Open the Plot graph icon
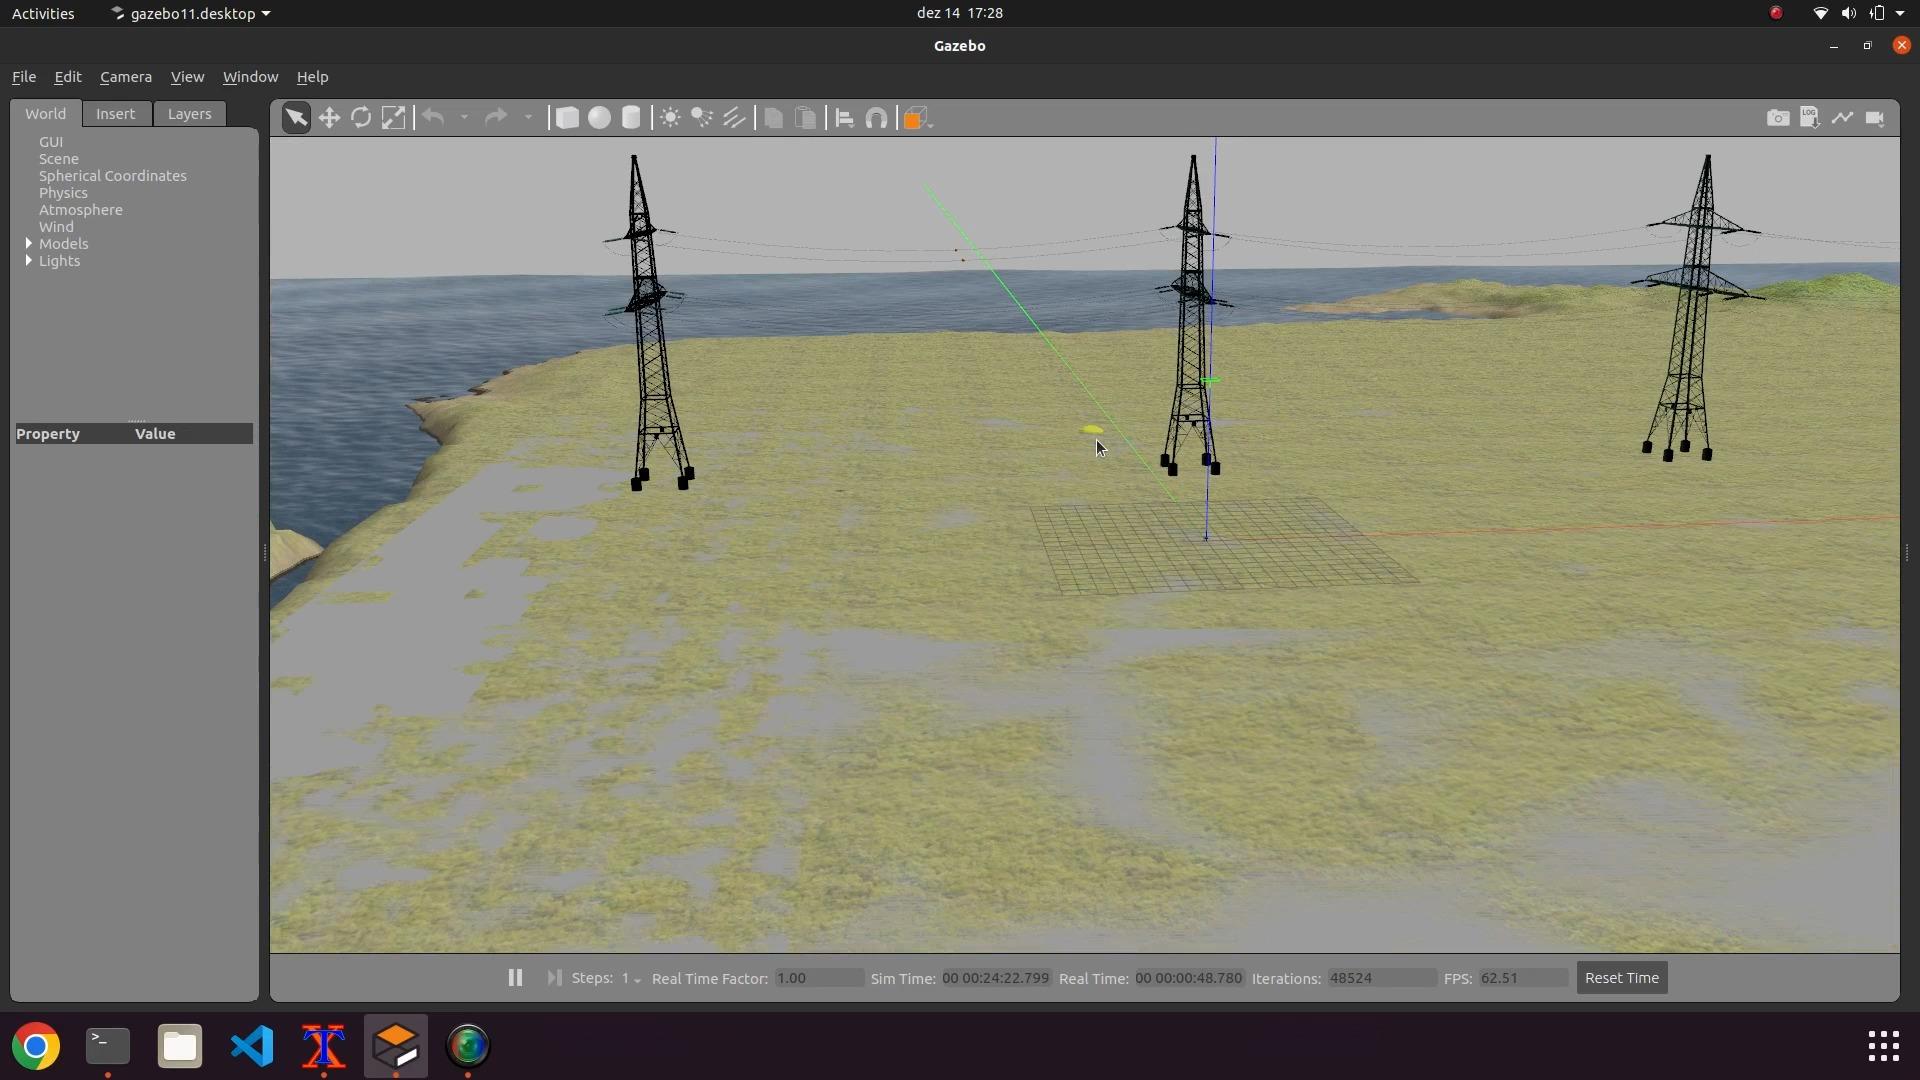Screen dimensions: 1920x1080 coord(1842,118)
